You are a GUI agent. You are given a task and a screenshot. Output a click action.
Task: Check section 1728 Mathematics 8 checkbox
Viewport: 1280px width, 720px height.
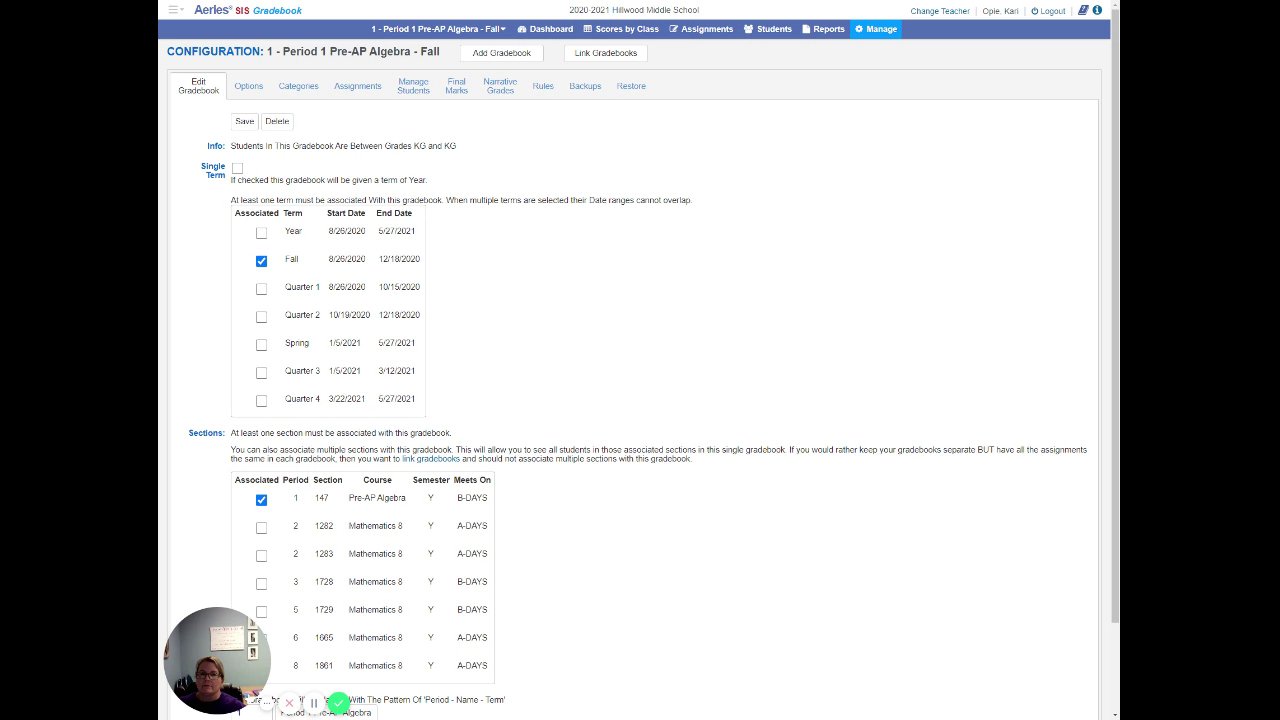point(261,584)
